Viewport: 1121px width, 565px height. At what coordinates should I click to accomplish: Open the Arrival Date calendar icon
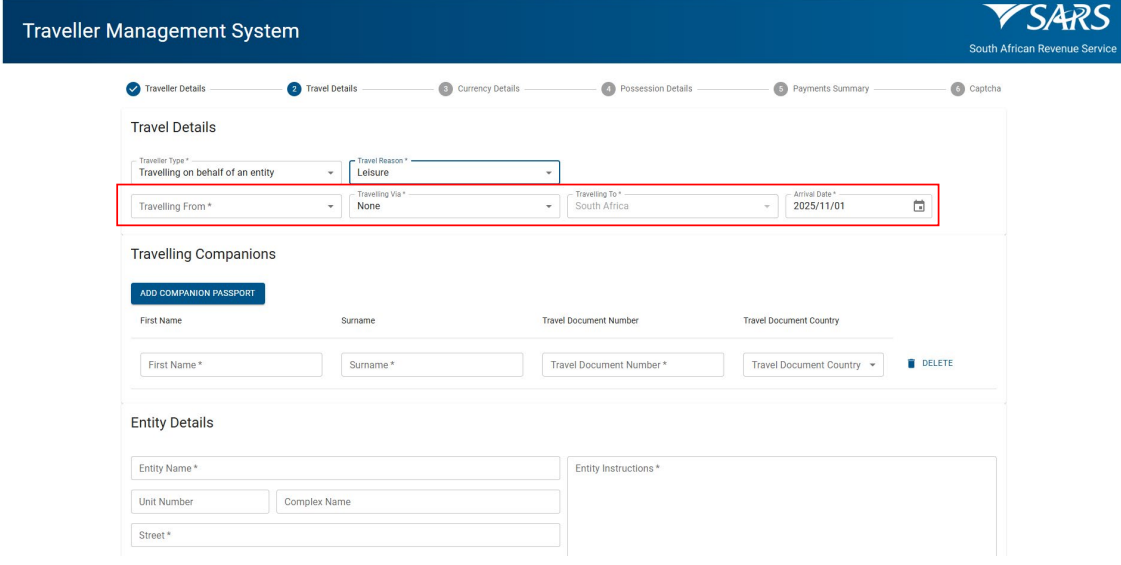(x=918, y=207)
